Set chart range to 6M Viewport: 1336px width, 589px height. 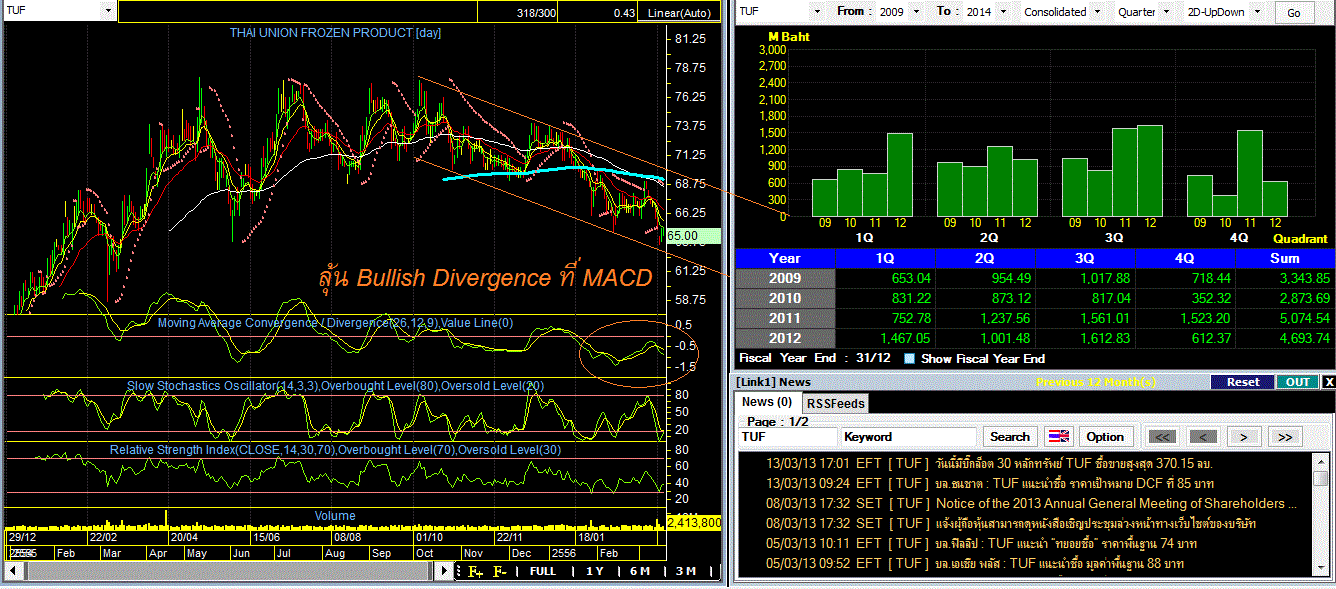tap(640, 571)
